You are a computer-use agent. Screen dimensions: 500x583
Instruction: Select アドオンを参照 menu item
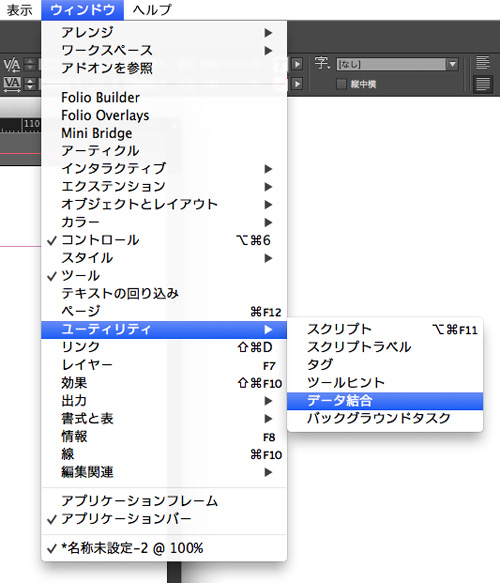(164, 68)
